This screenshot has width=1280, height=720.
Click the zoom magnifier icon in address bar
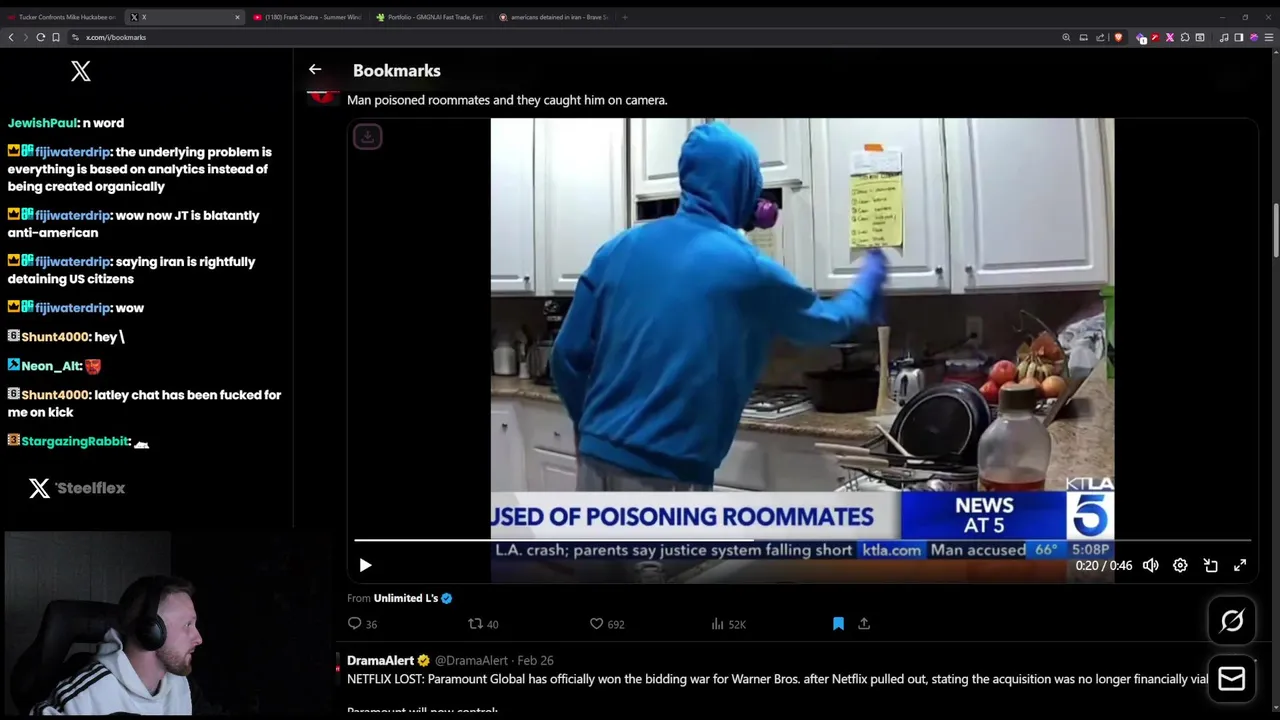[x=1066, y=37]
